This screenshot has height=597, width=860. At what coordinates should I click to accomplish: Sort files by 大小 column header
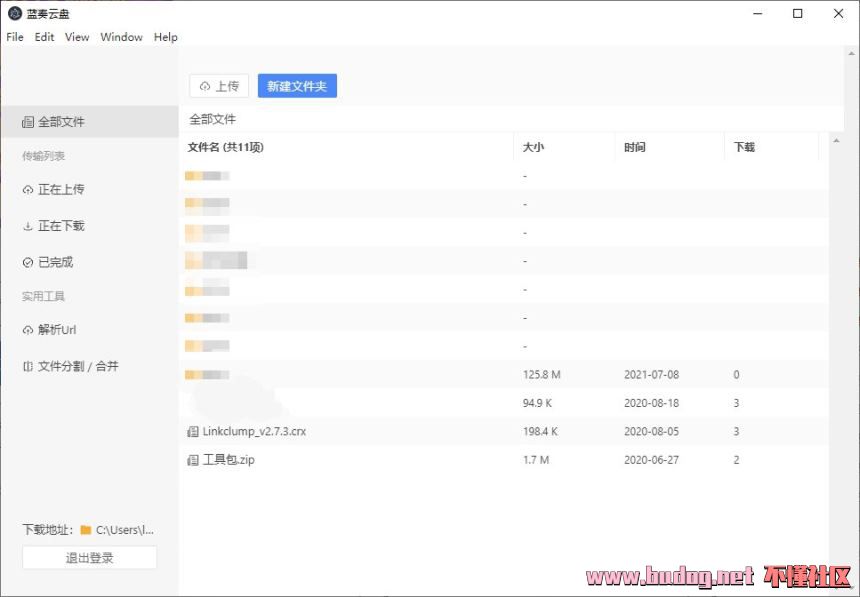533,147
